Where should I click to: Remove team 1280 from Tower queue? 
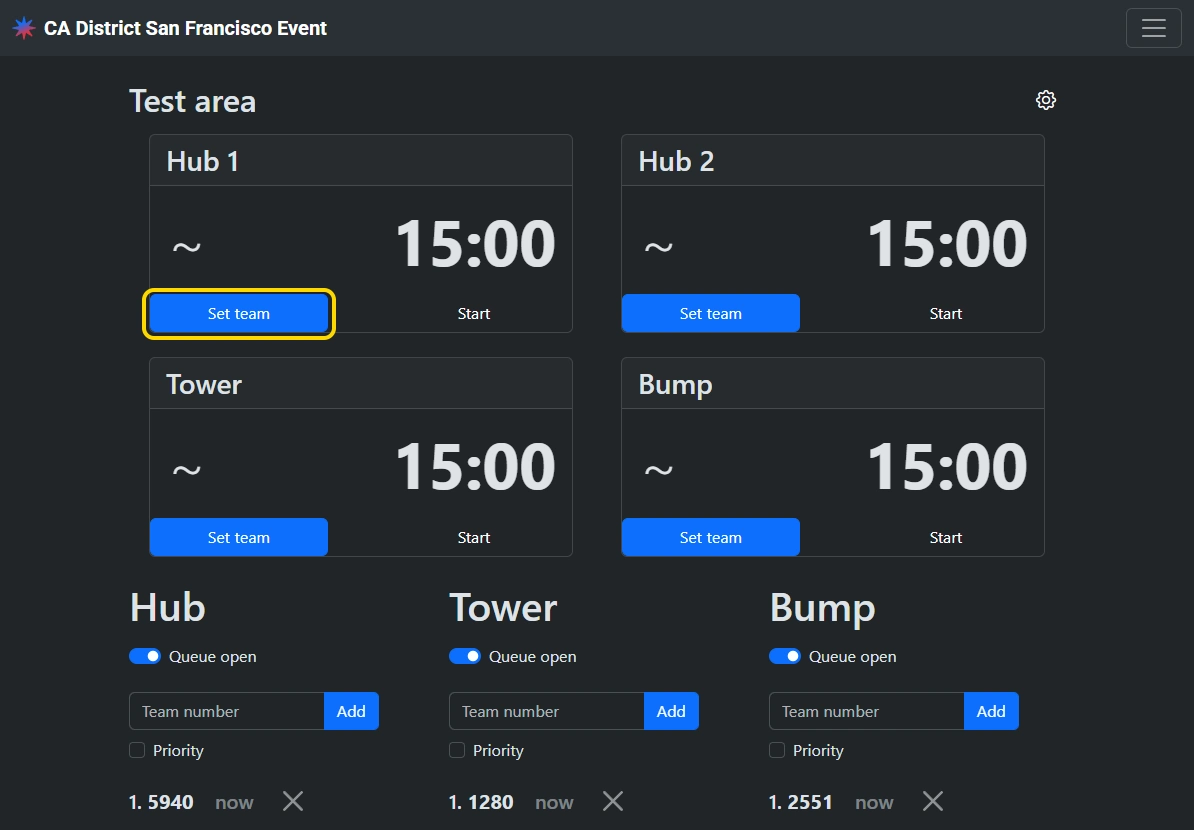click(613, 801)
